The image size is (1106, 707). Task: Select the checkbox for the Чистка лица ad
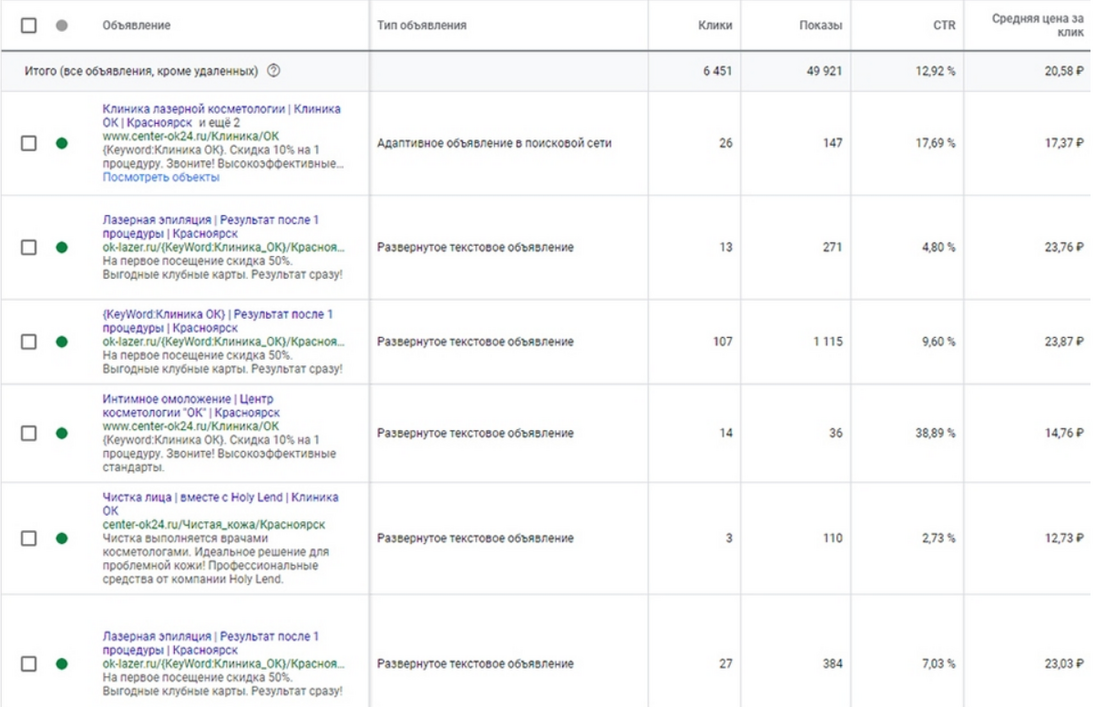click(x=29, y=538)
